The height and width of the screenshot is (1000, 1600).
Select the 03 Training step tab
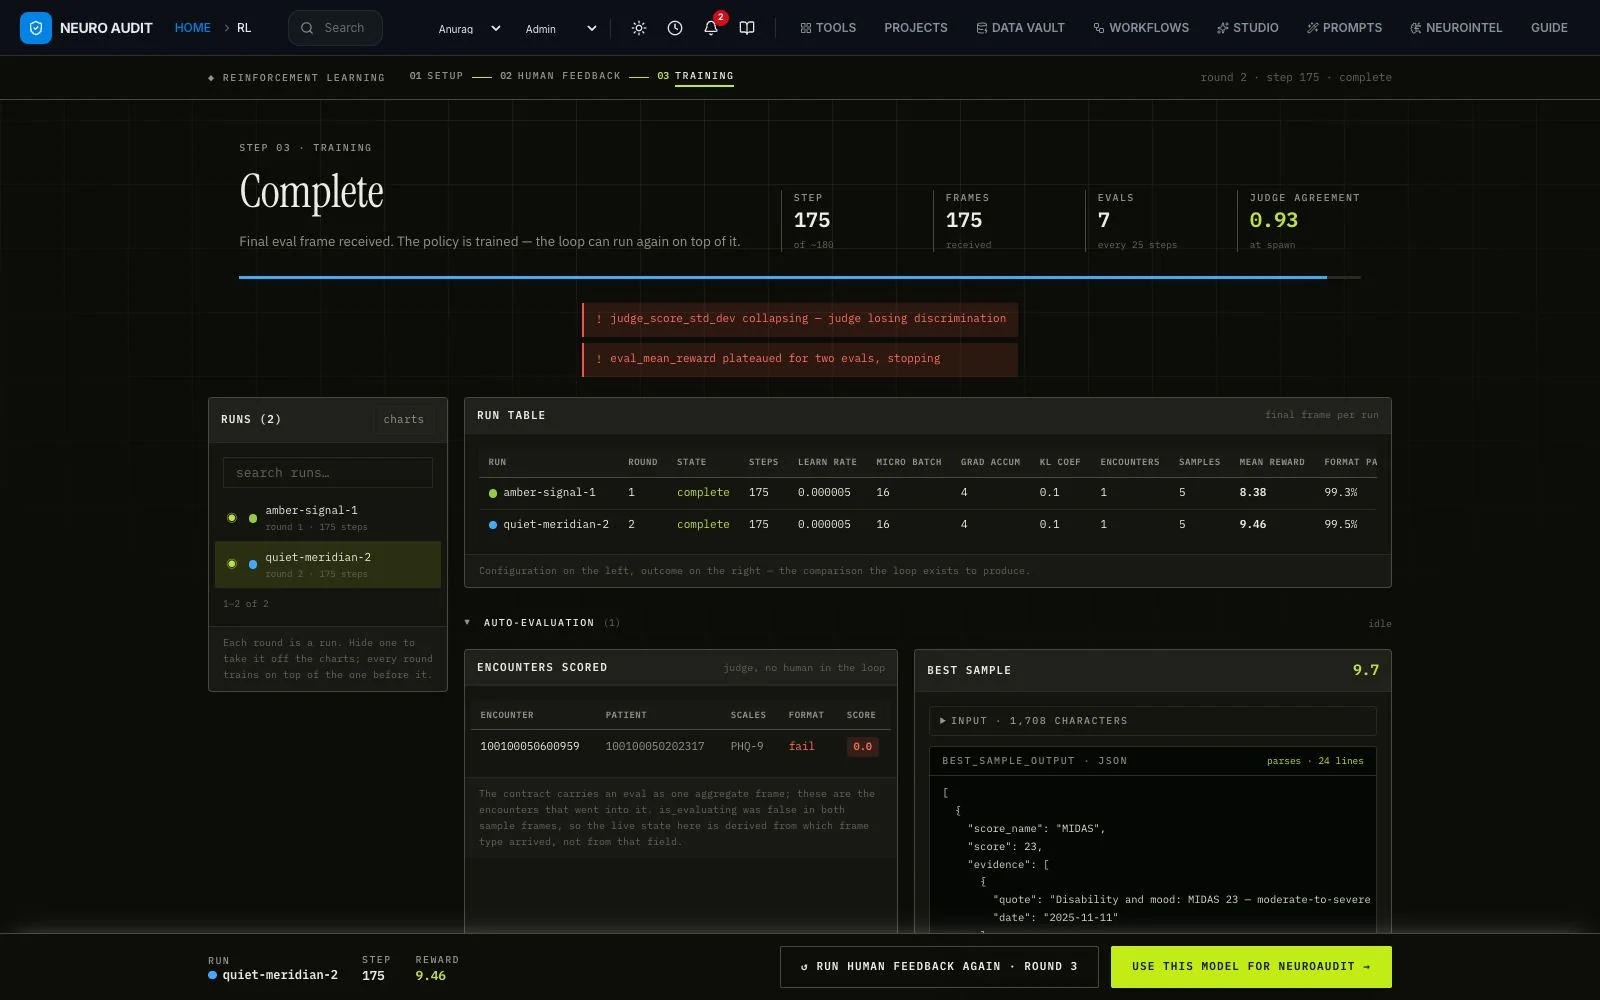click(695, 76)
